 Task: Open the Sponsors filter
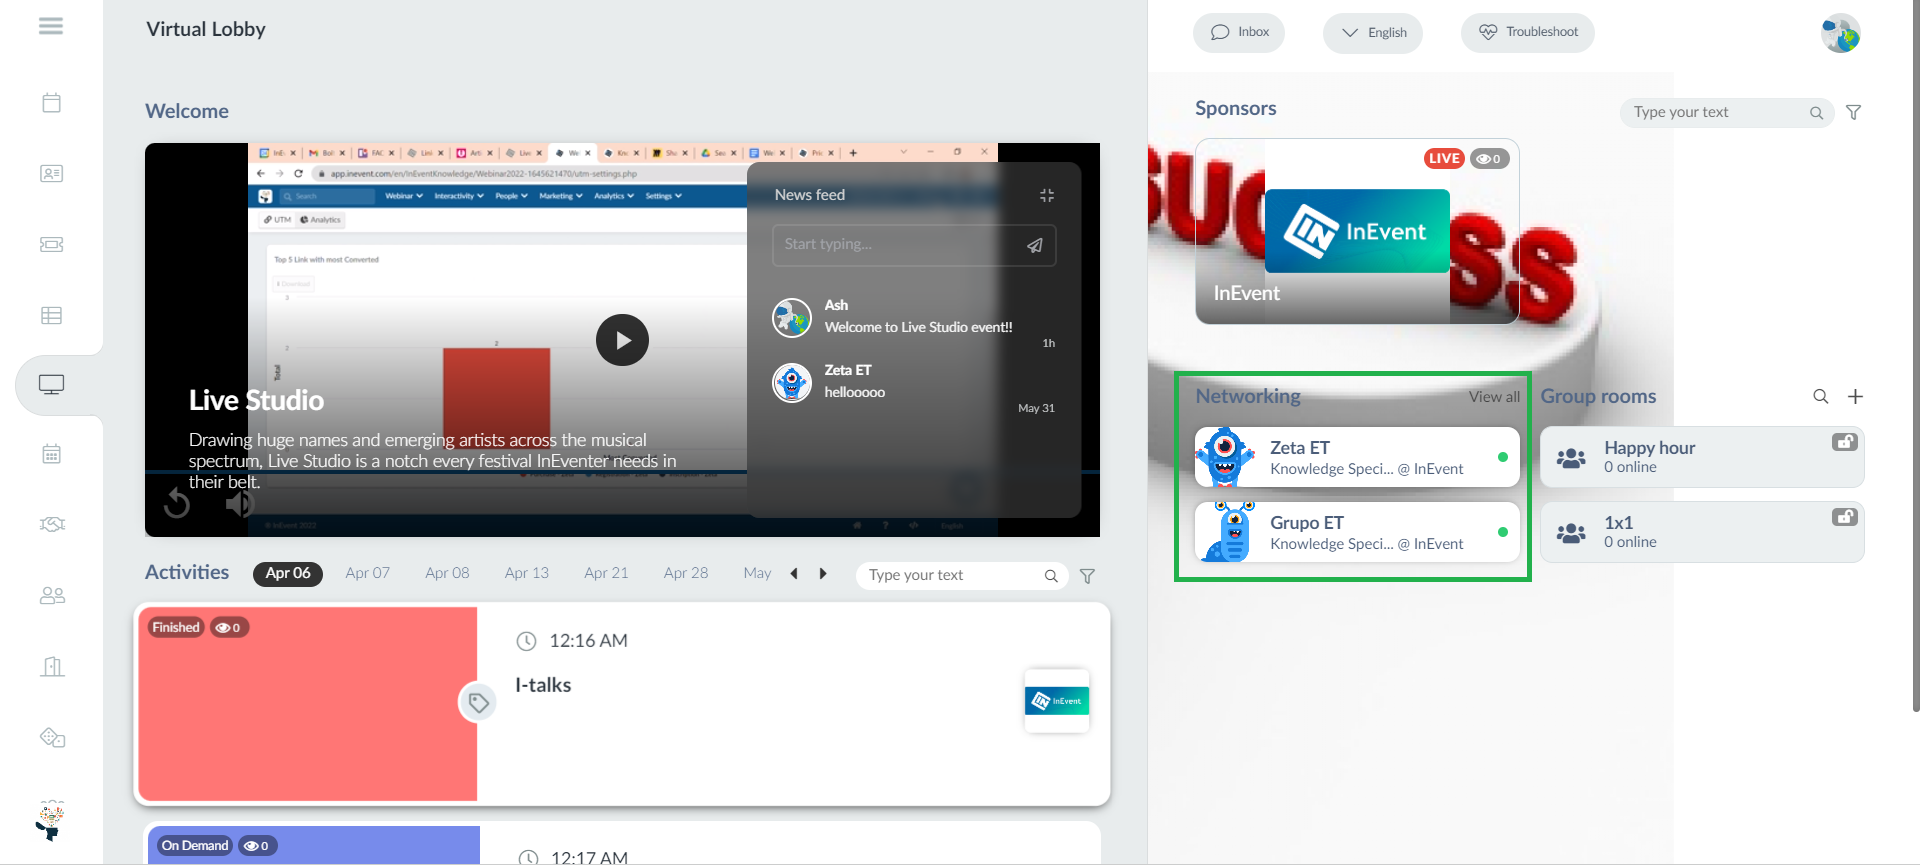1853,113
